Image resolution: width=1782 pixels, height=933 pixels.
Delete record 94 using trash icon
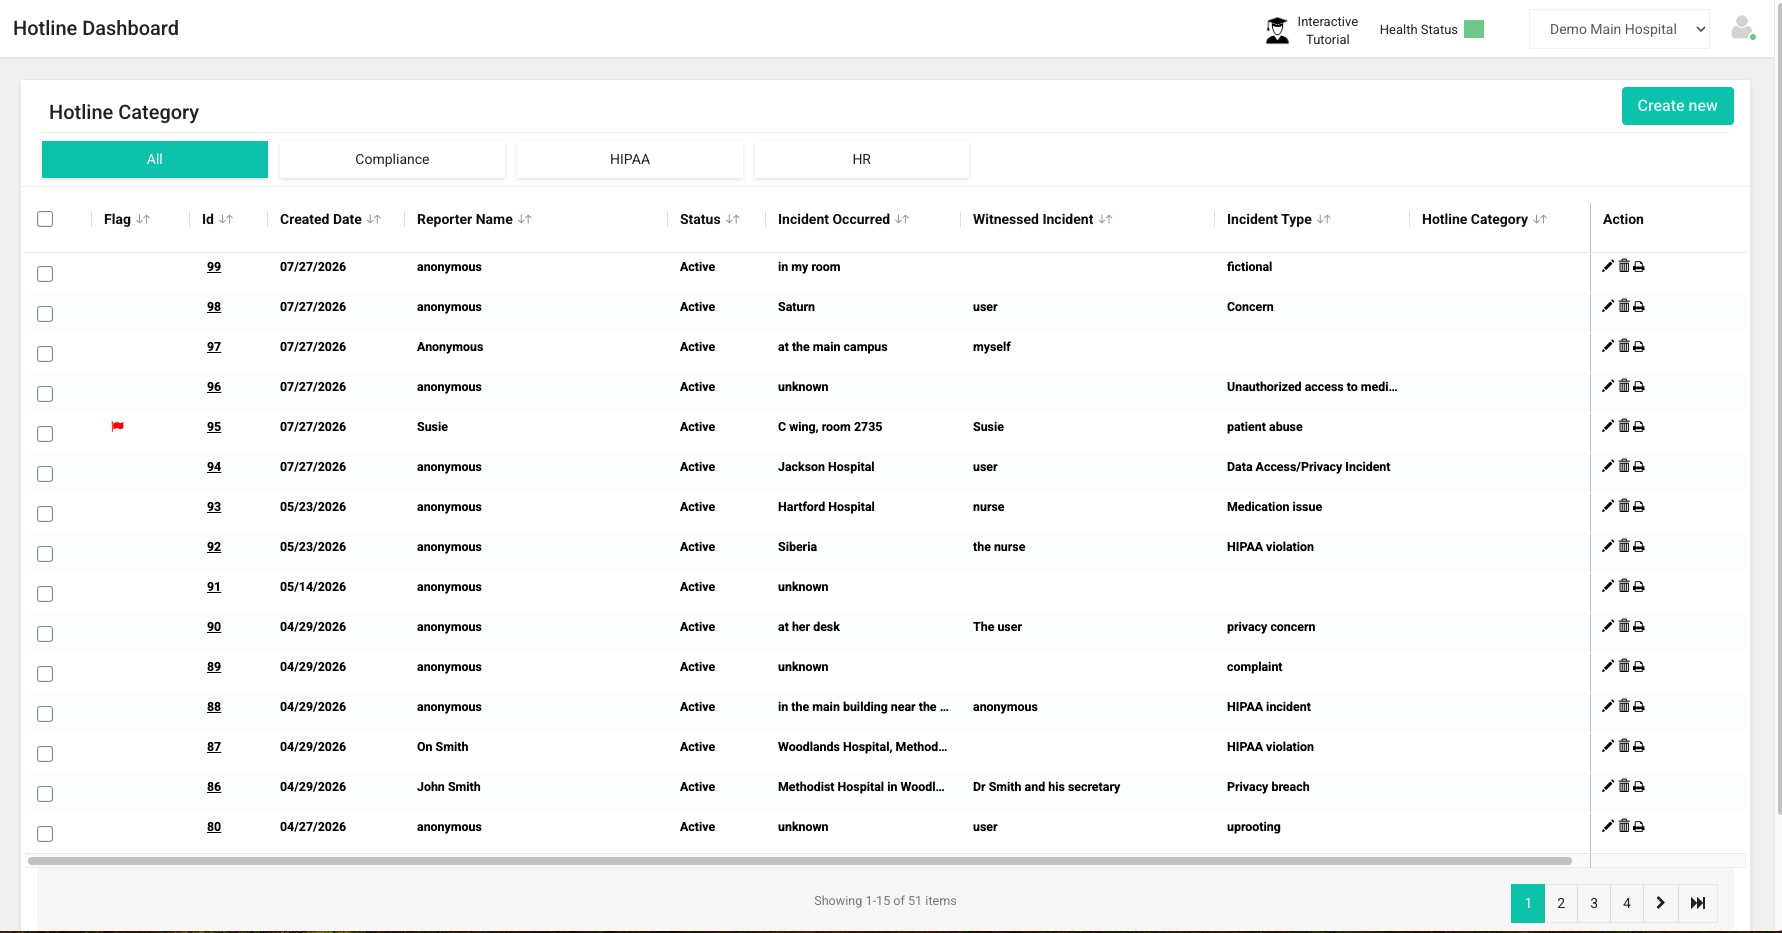pos(1624,466)
